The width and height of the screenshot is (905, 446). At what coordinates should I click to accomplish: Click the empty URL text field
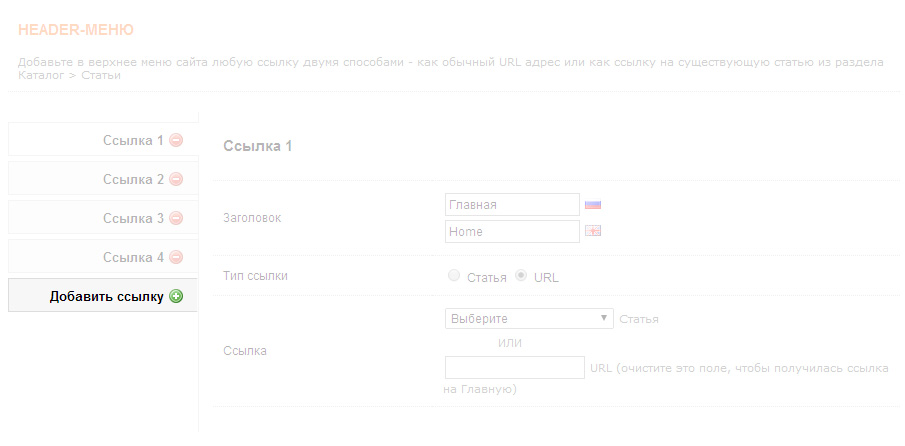[x=514, y=368]
